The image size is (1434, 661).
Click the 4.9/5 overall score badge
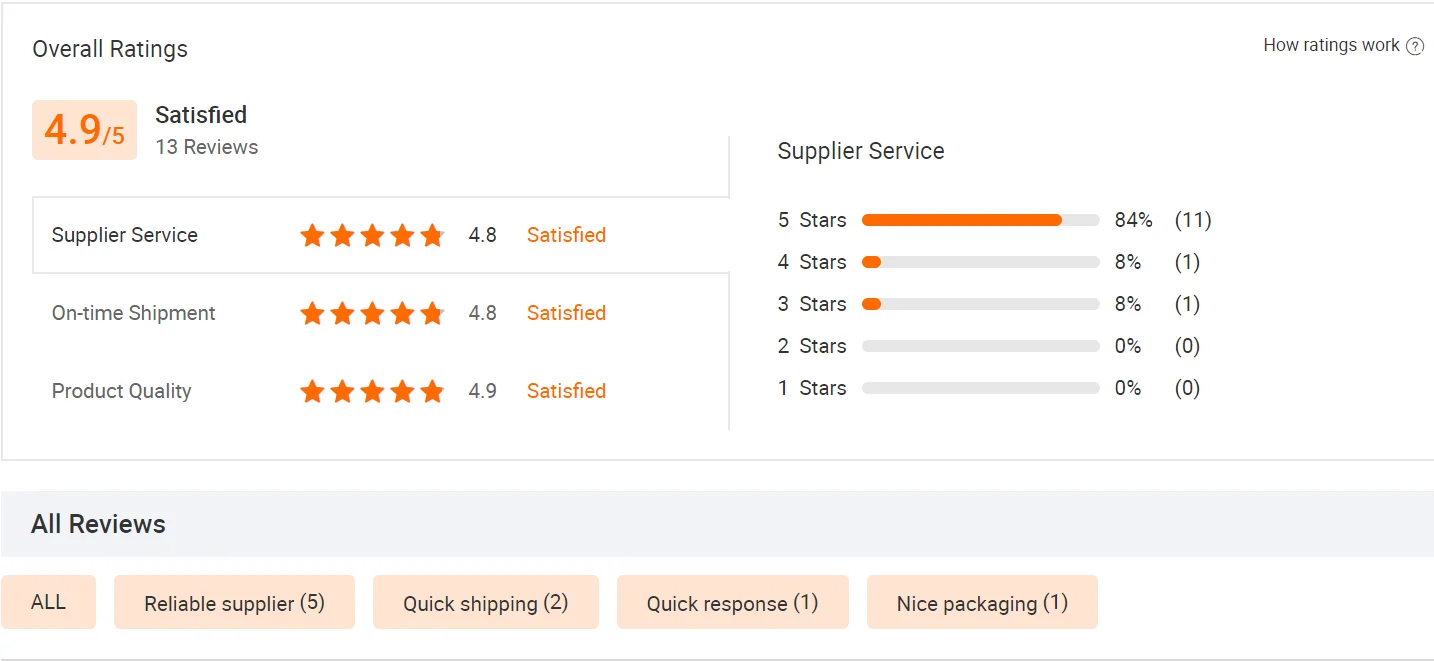84,130
